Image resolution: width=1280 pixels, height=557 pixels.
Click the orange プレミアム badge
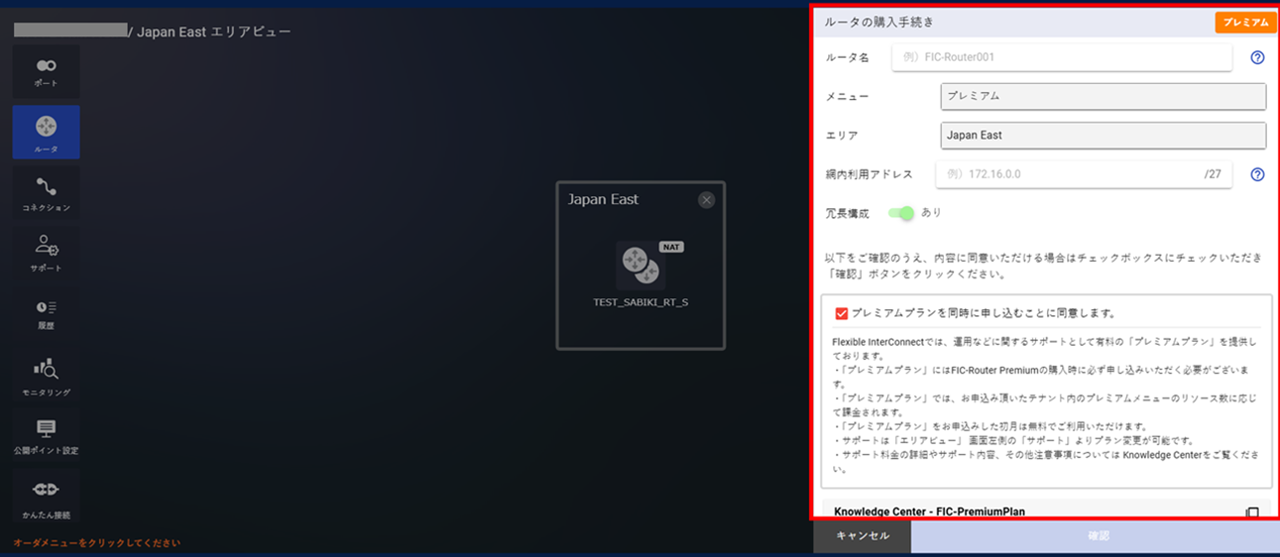tap(1246, 22)
